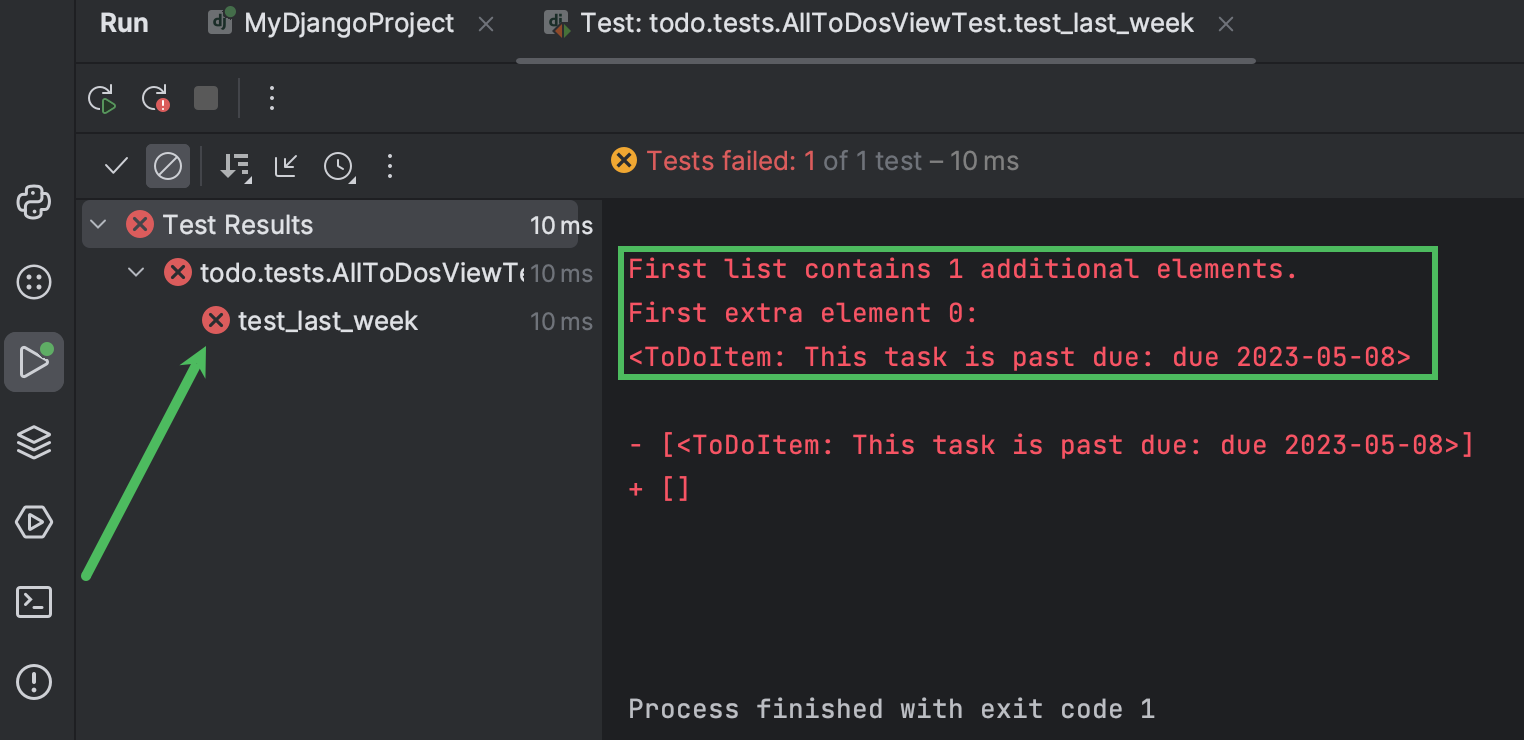This screenshot has width=1524, height=740.
Task: Toggle the Run tool window sidebar button
Action: (x=34, y=361)
